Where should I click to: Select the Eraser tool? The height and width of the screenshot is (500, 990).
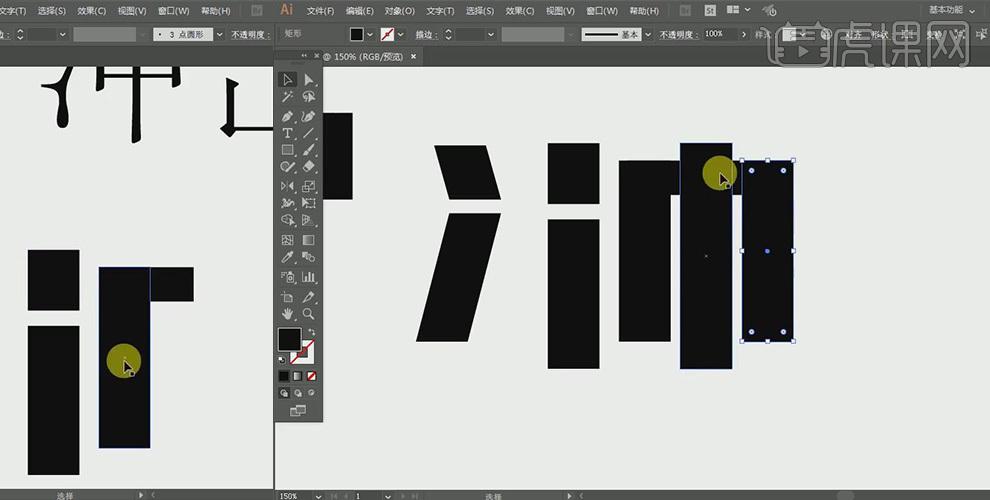click(x=308, y=167)
